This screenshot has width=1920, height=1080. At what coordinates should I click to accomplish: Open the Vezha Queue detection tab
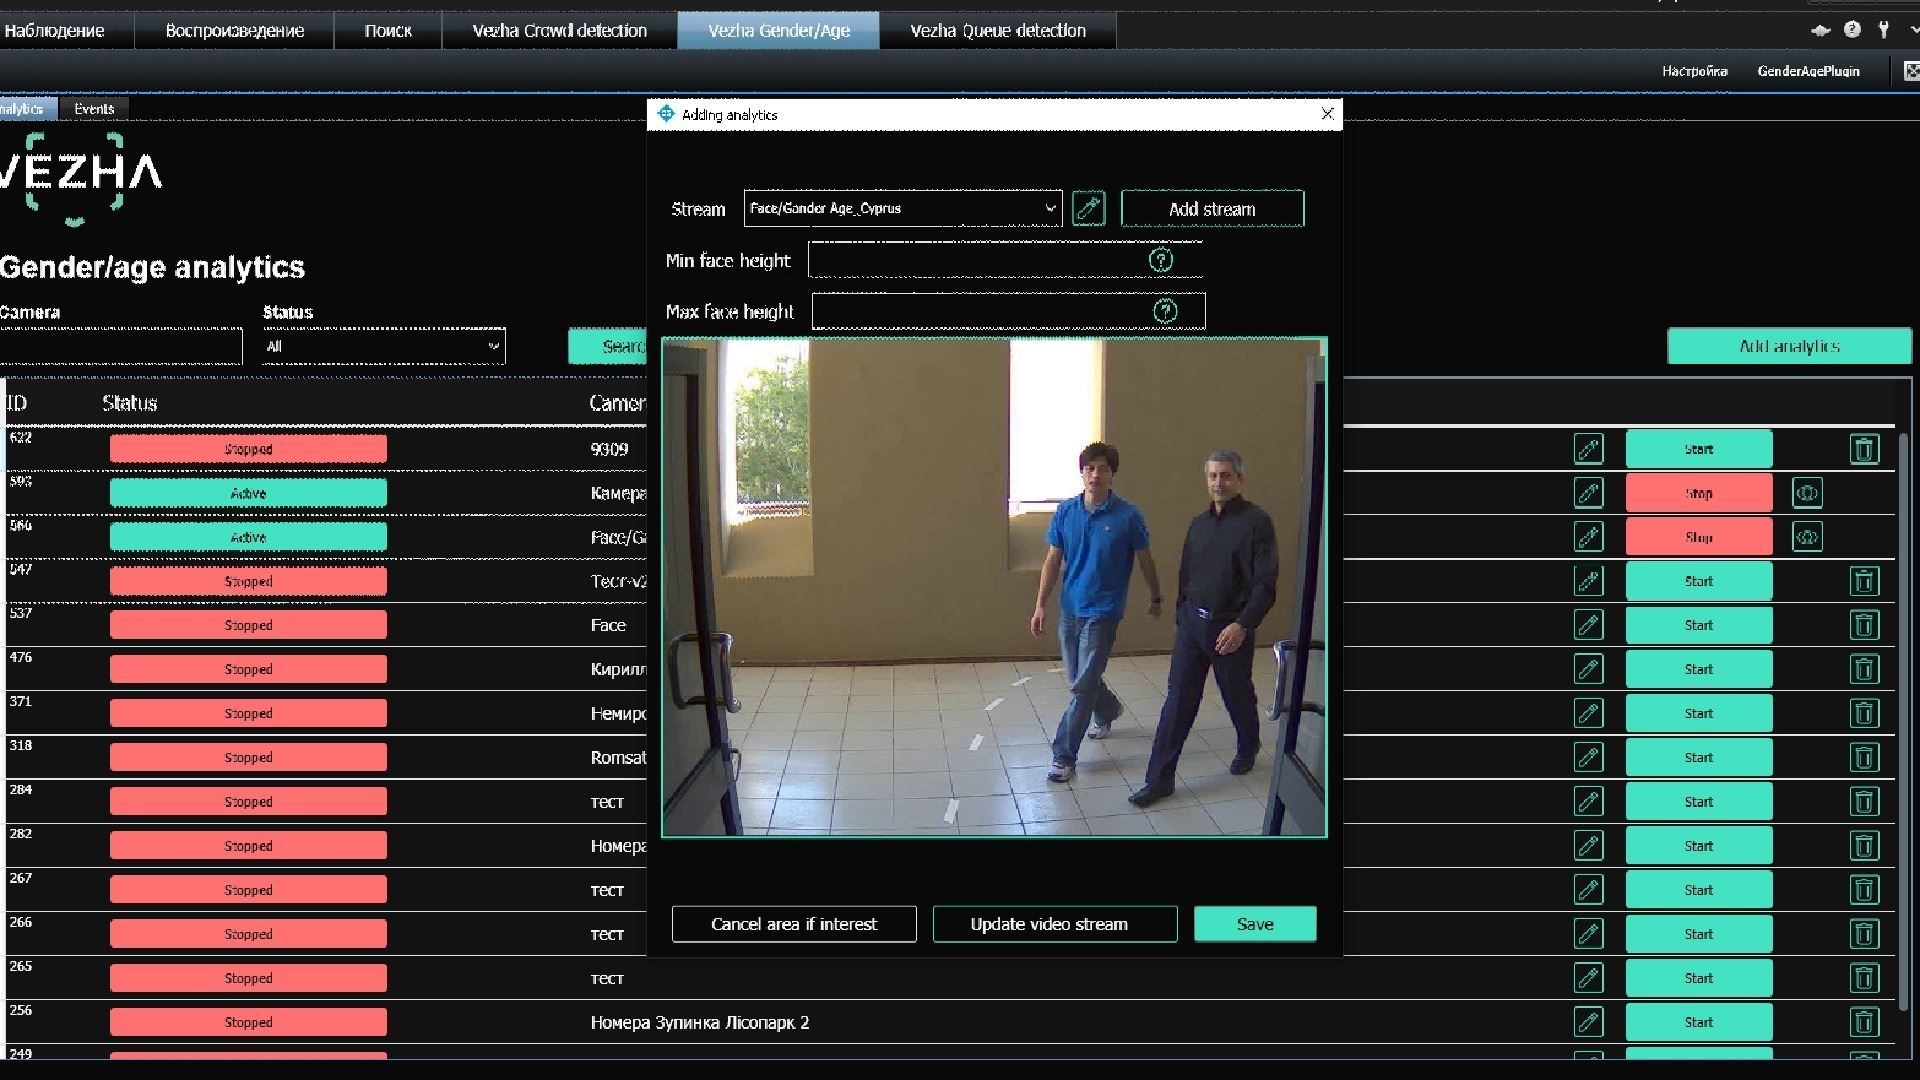coord(998,31)
